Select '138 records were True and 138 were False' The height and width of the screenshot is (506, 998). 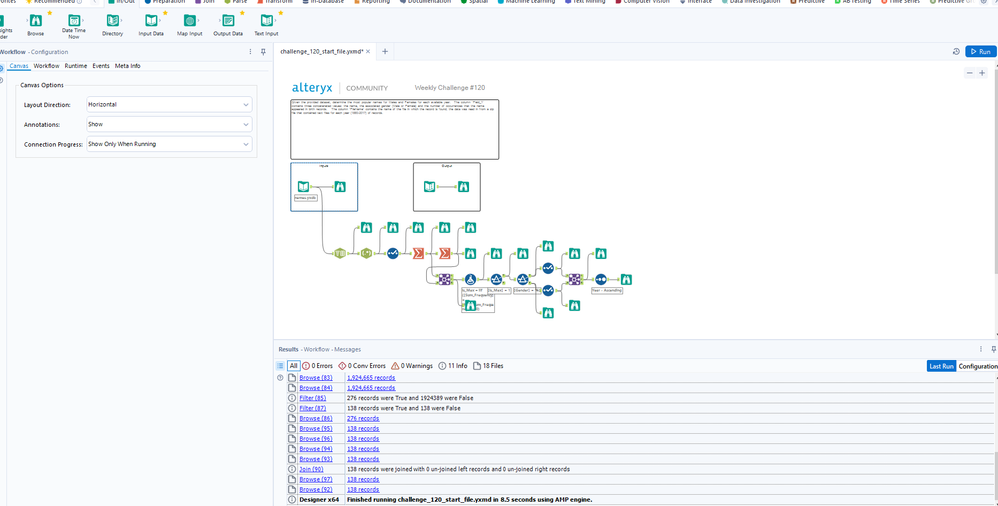pyautogui.click(x=404, y=408)
